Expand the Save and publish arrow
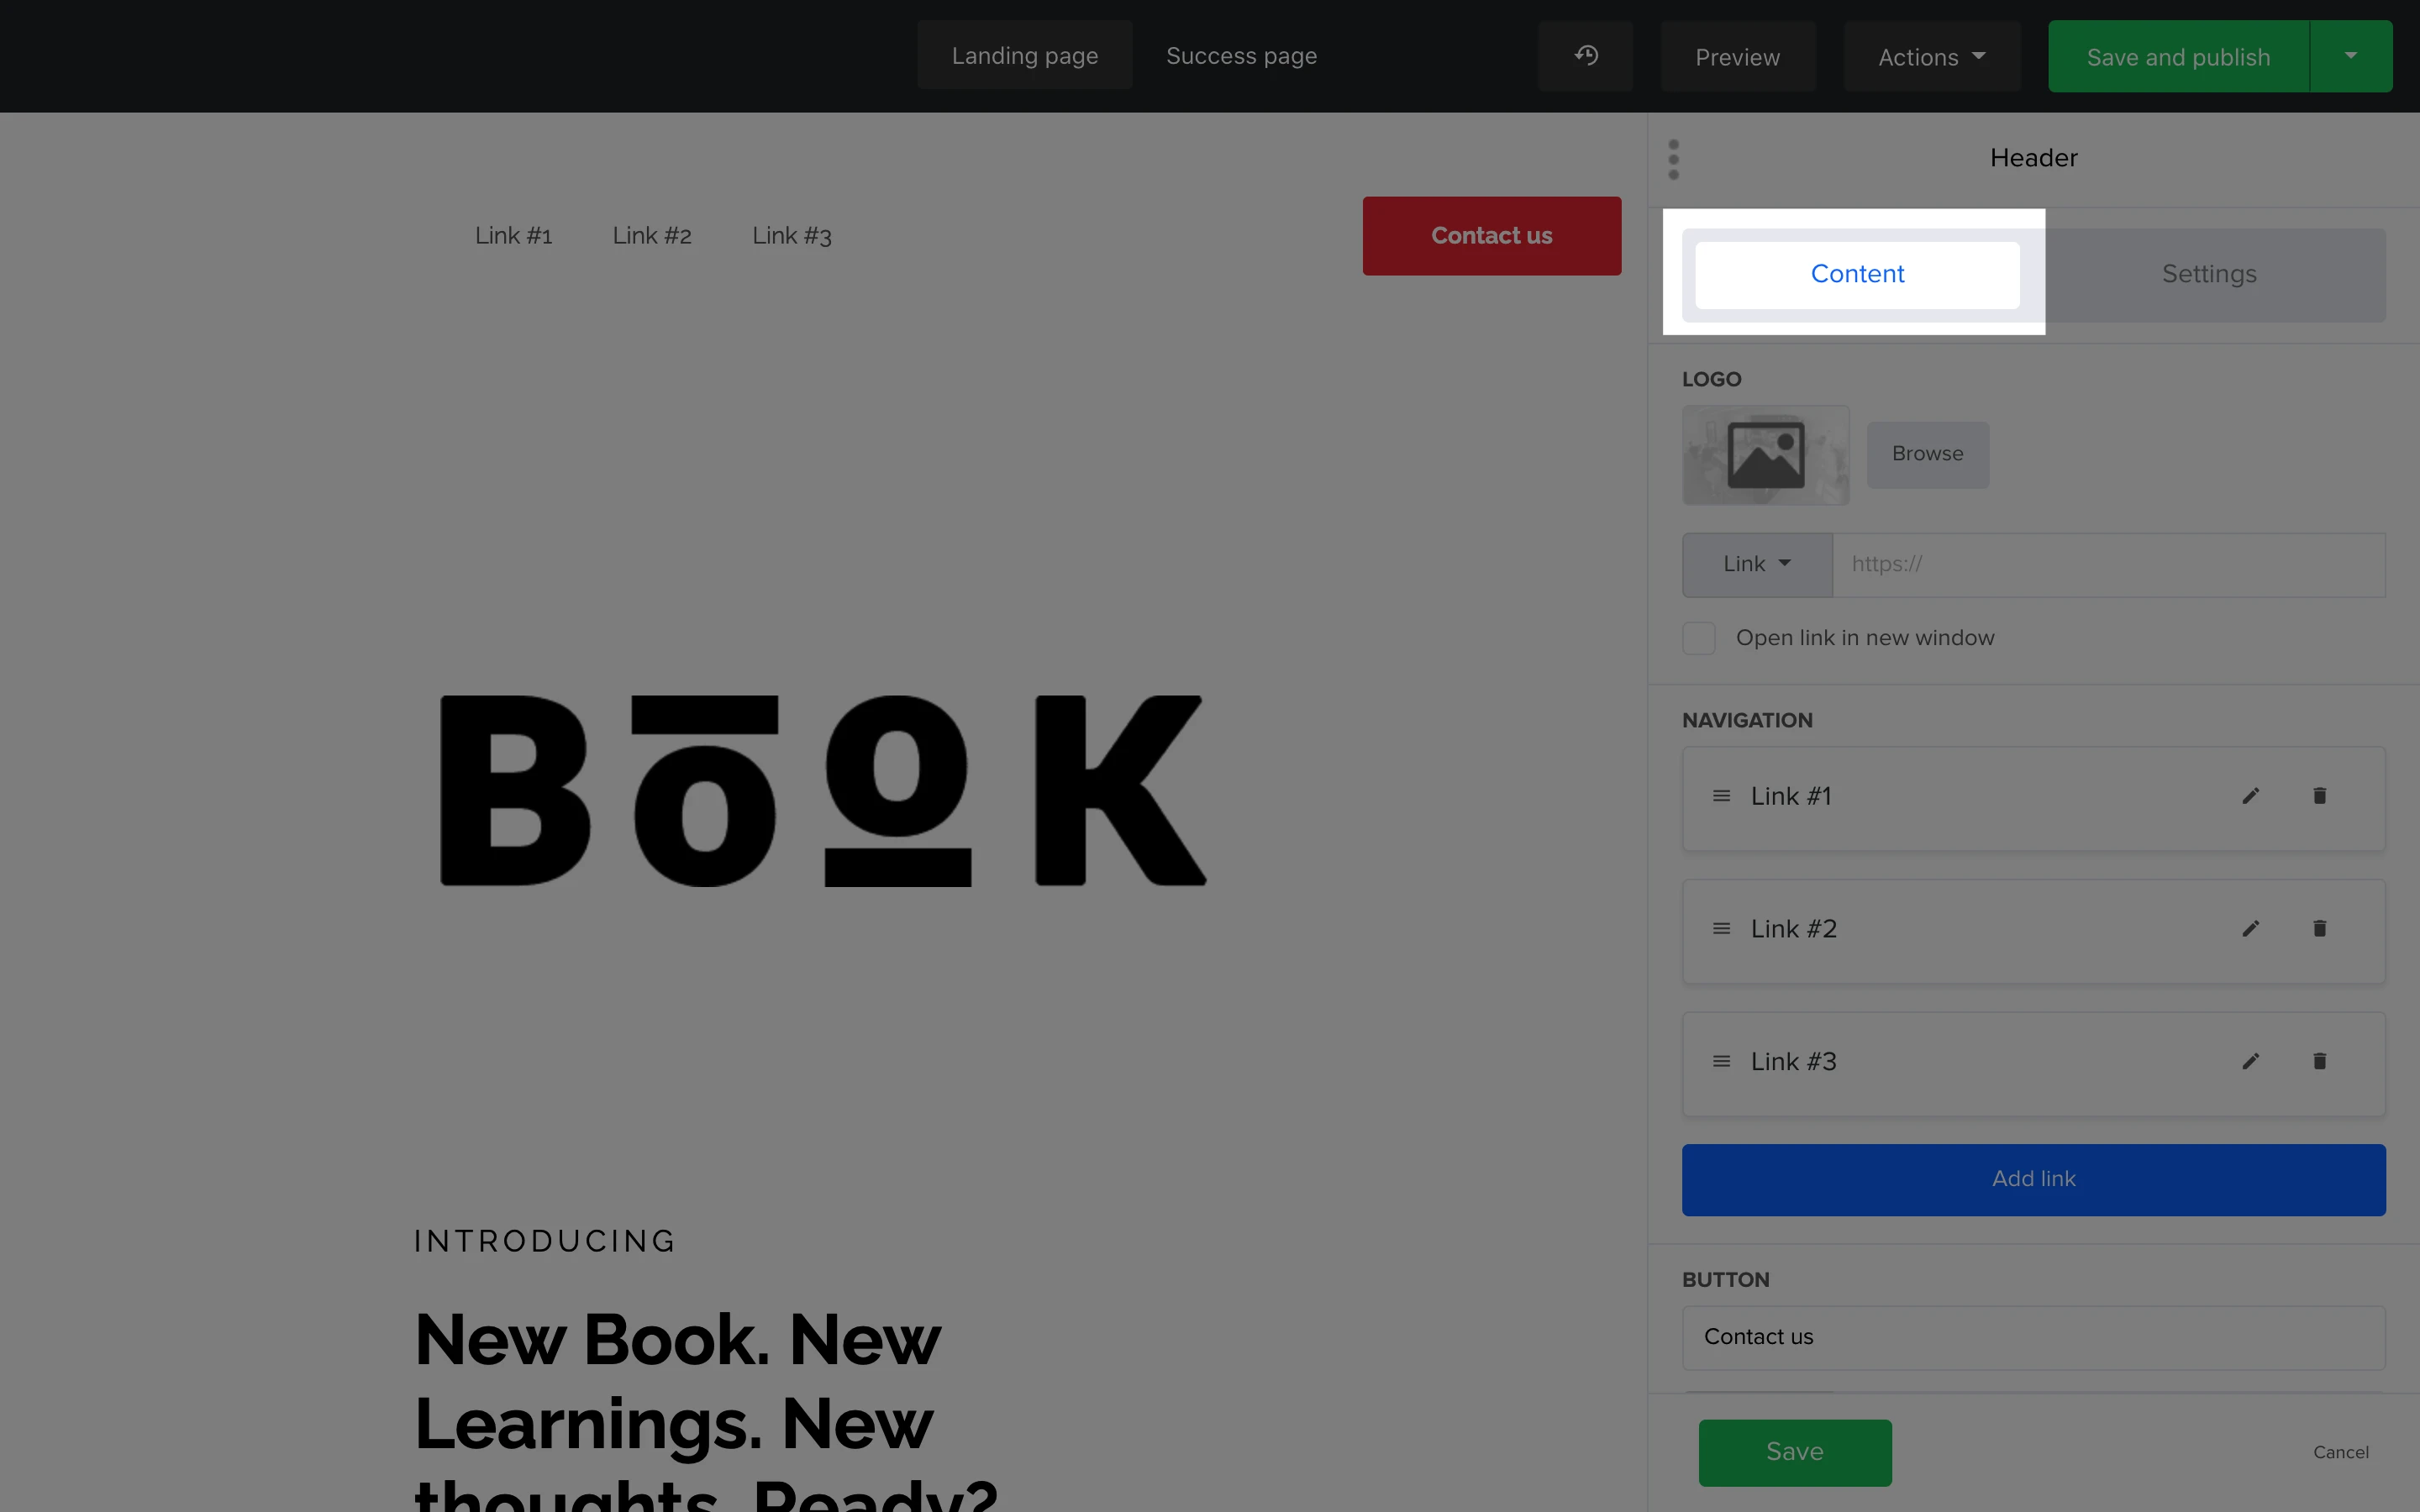The width and height of the screenshot is (2420, 1512). pyautogui.click(x=2350, y=56)
